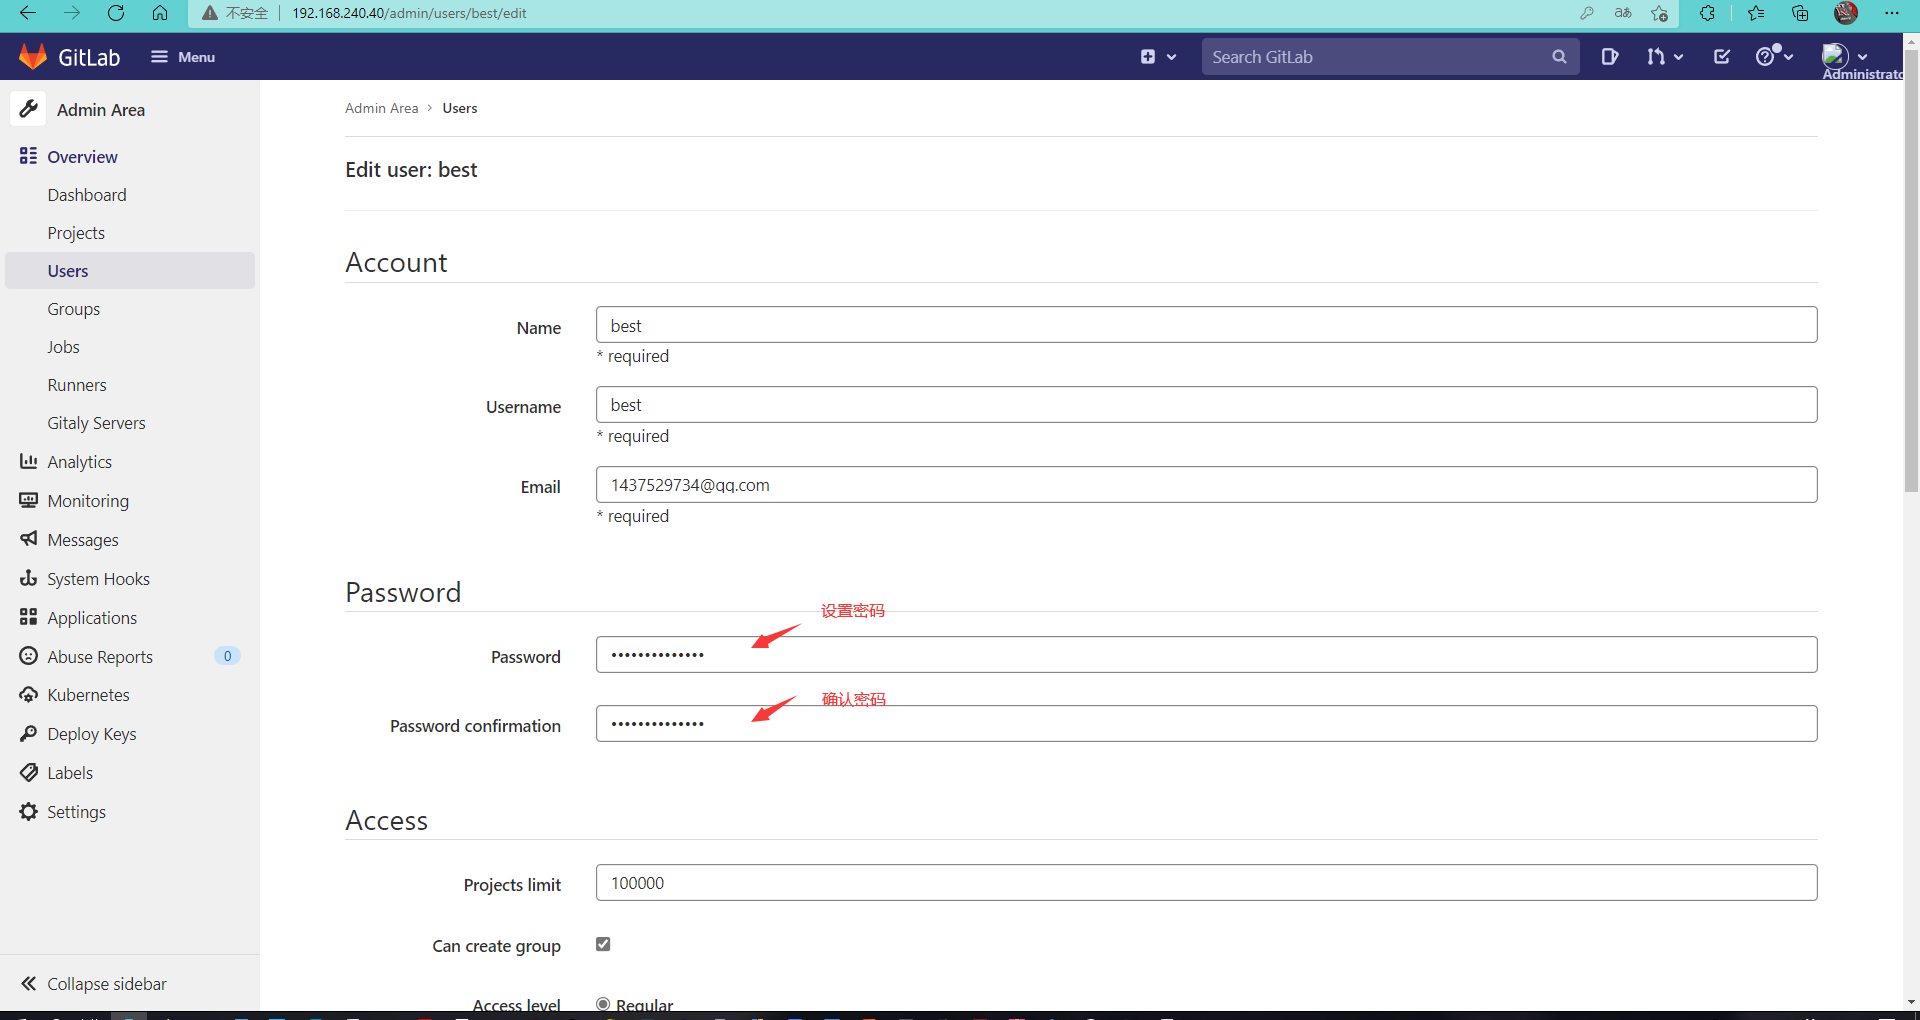The width and height of the screenshot is (1920, 1020).
Task: Click inside the Search GitLab field
Action: 1370,57
